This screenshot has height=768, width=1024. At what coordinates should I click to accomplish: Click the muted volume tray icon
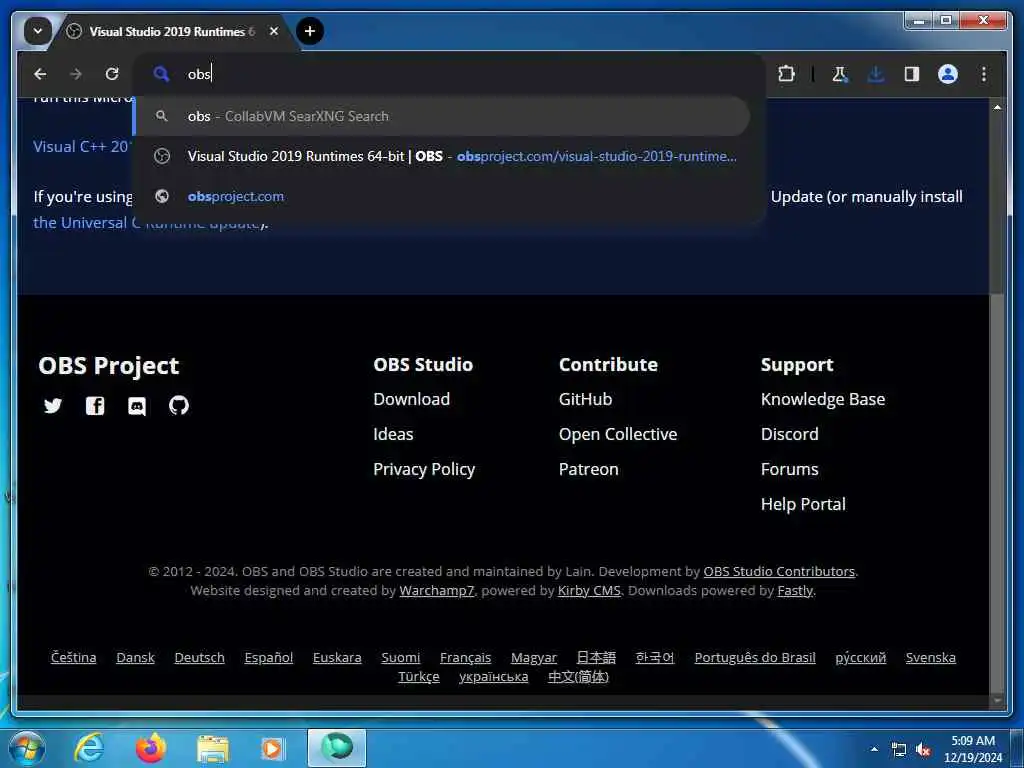tap(923, 750)
